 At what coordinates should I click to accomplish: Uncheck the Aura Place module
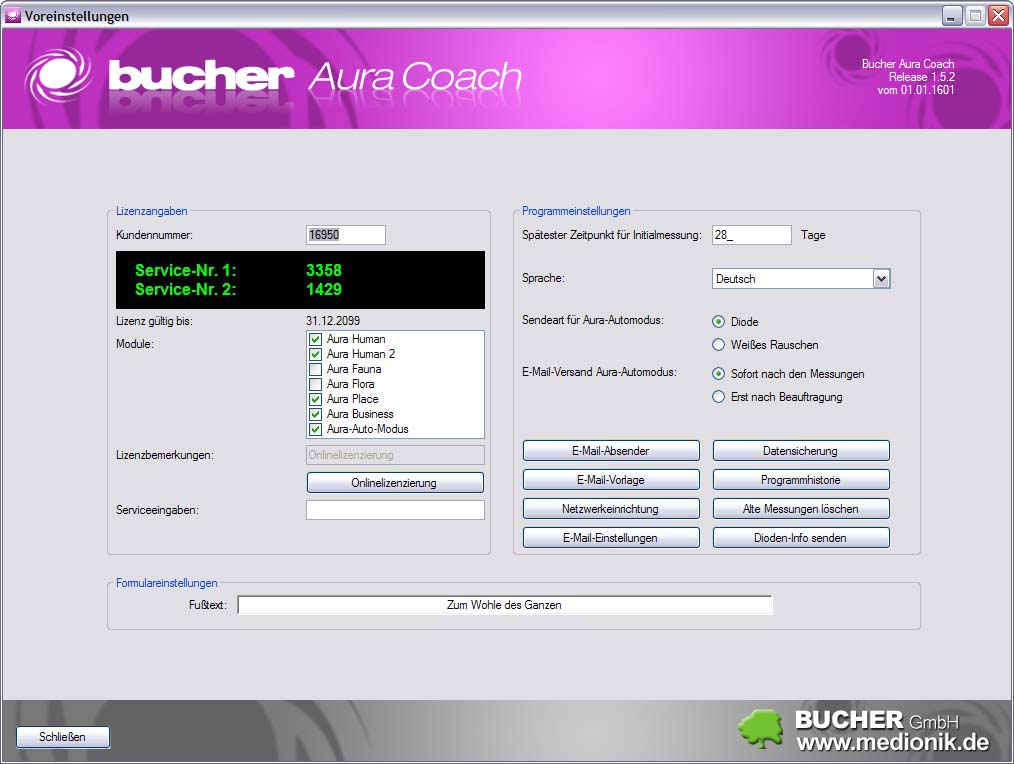[316, 399]
